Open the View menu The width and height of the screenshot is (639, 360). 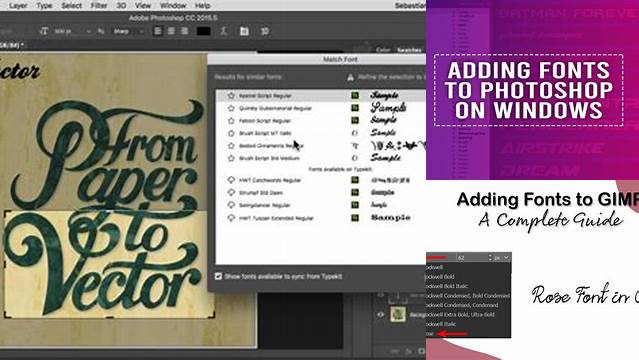pyautogui.click(x=143, y=6)
